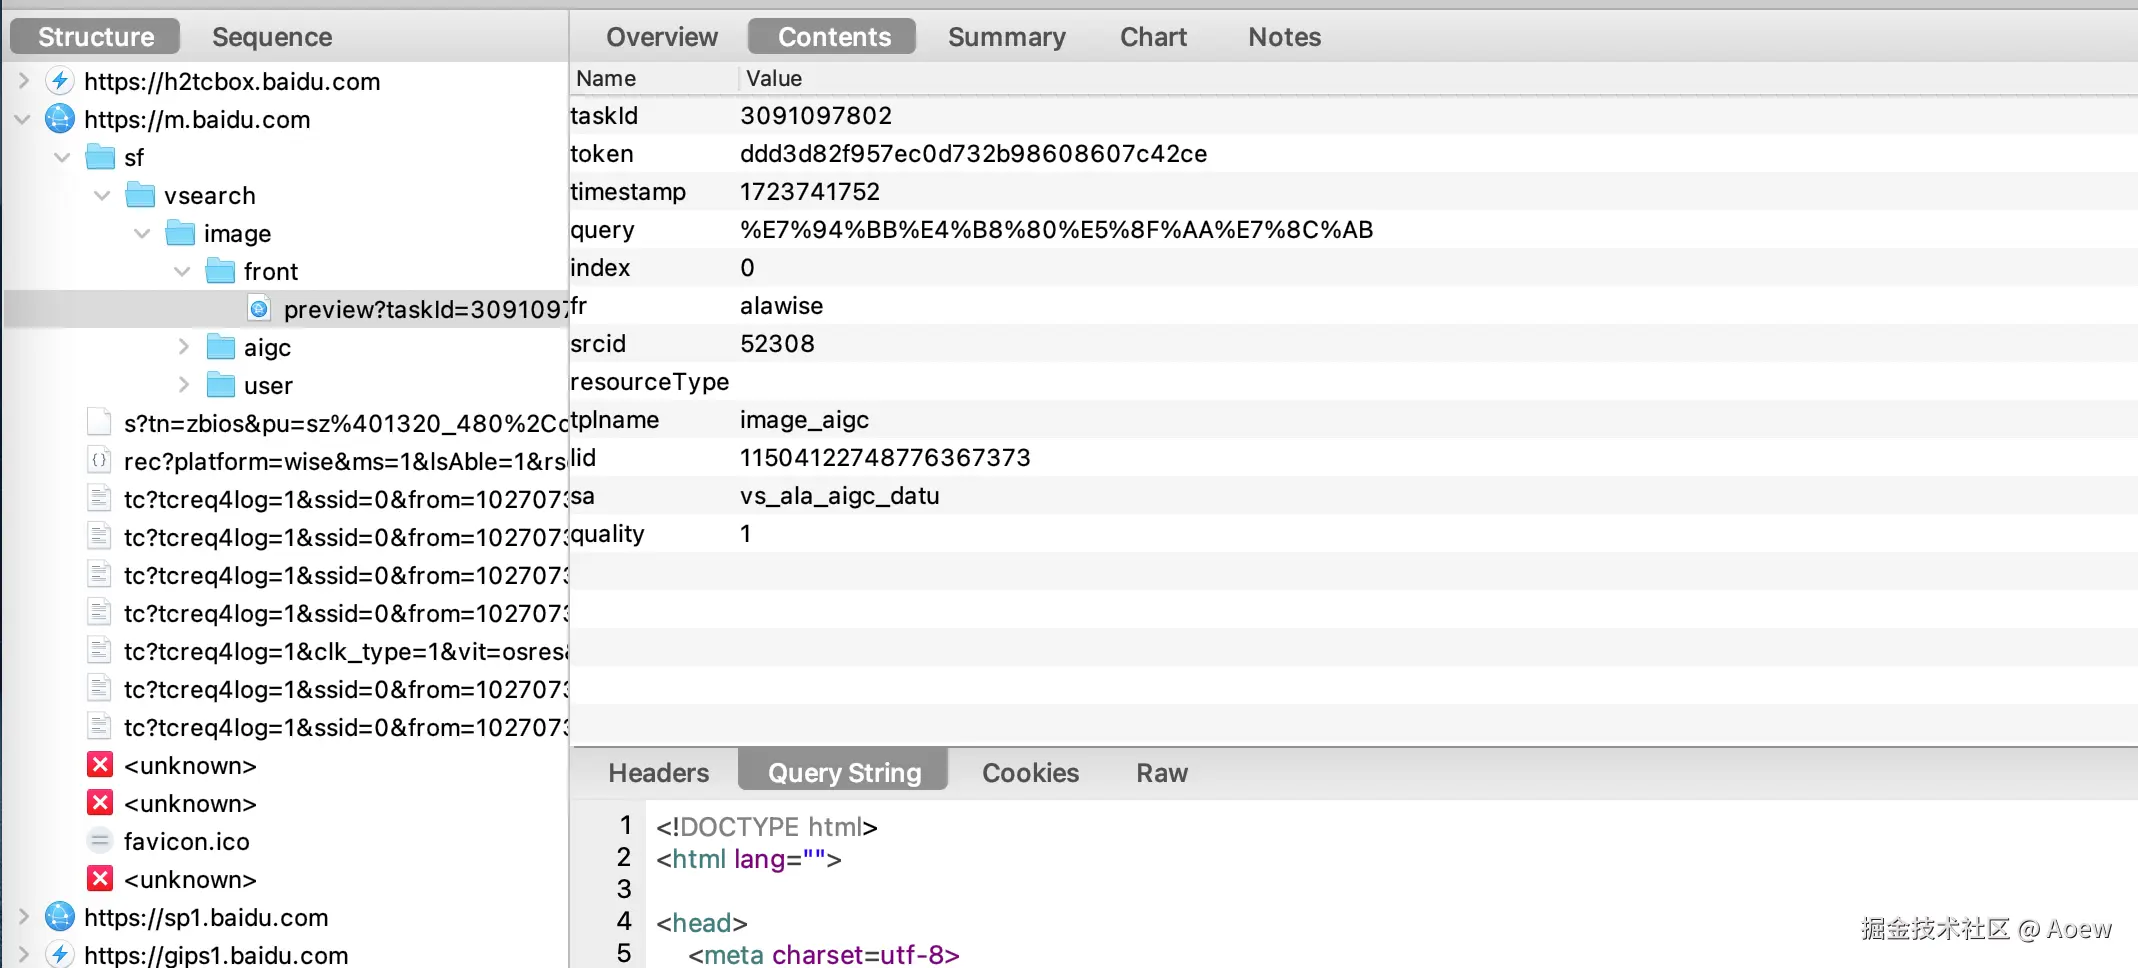
Task: Click the lightning icon beside h2tcbox.baidu.com
Action: coord(60,81)
